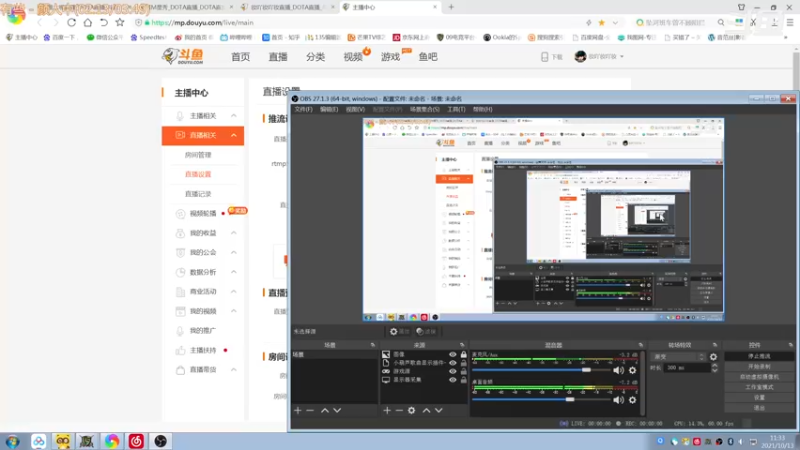
Task: Remove selected source with minus icon
Action: (399, 410)
